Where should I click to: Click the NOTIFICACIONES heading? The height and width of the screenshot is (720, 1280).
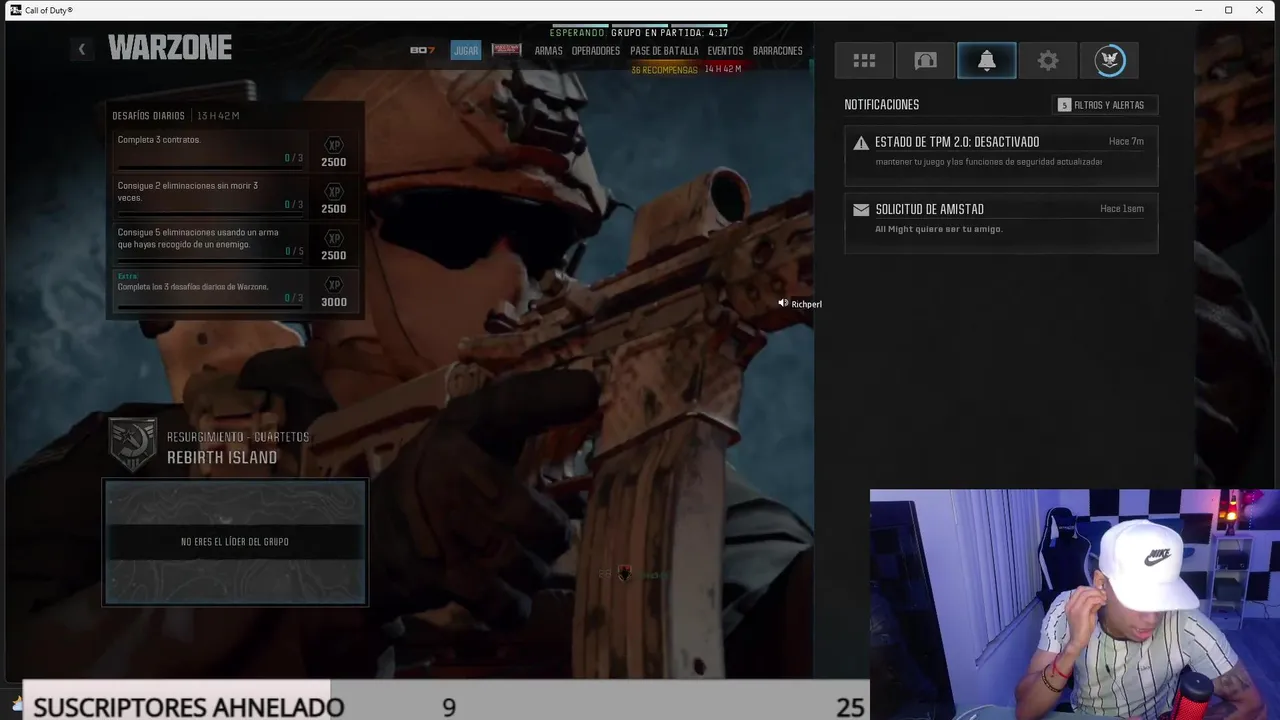tap(881, 105)
